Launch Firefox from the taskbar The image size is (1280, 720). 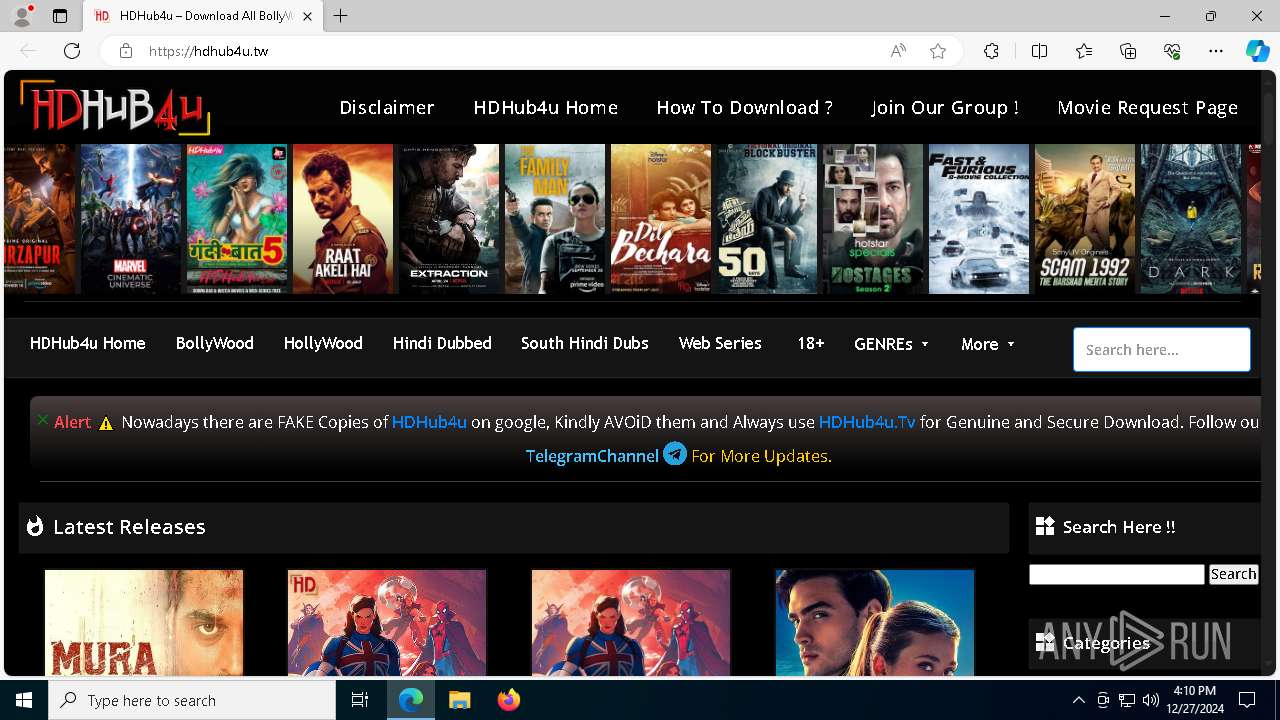coord(508,700)
